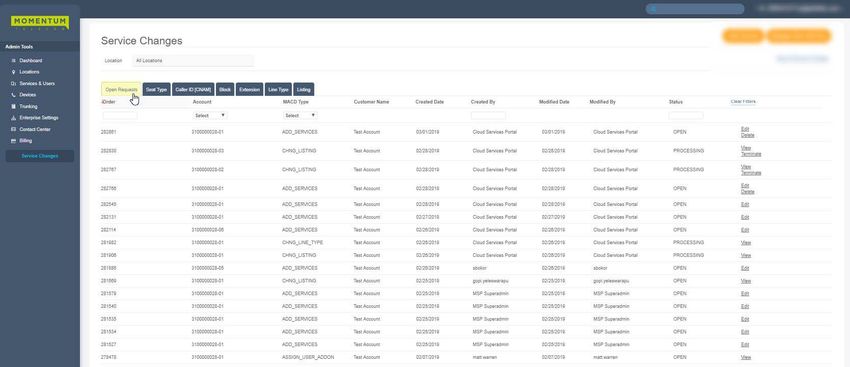Click the search magnifier icon in top bar

[x=654, y=9]
